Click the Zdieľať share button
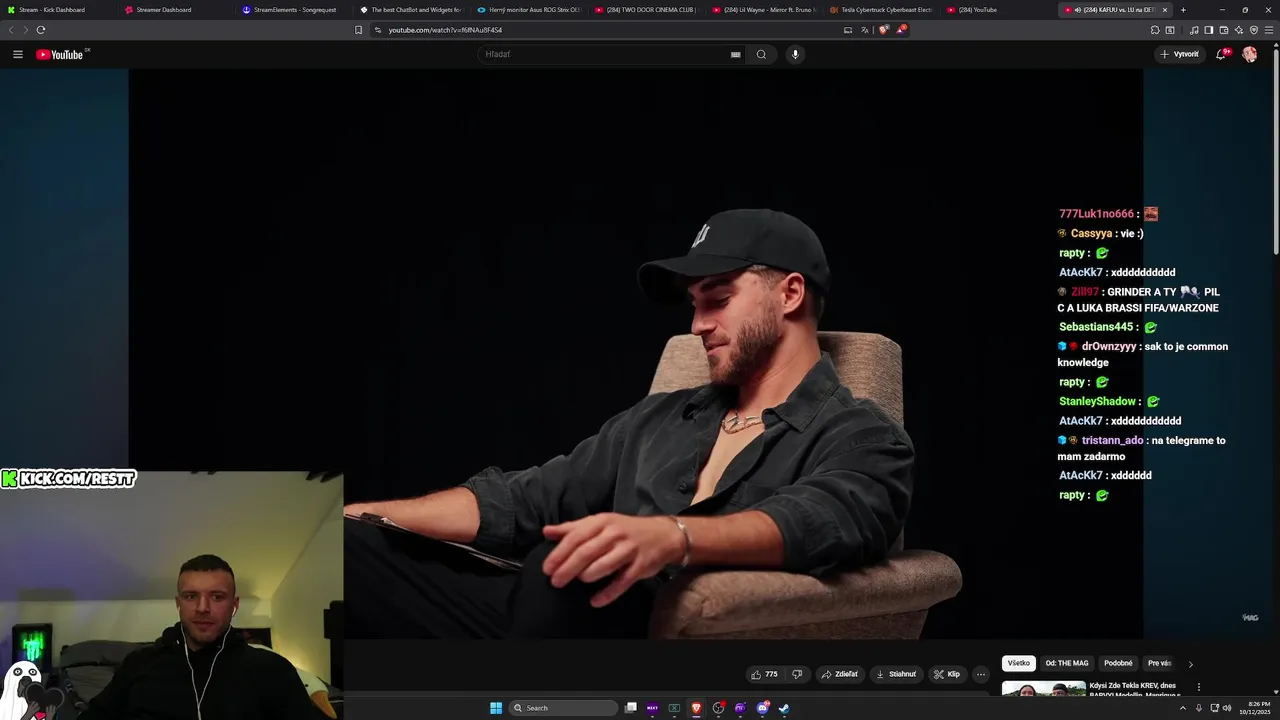 click(840, 674)
